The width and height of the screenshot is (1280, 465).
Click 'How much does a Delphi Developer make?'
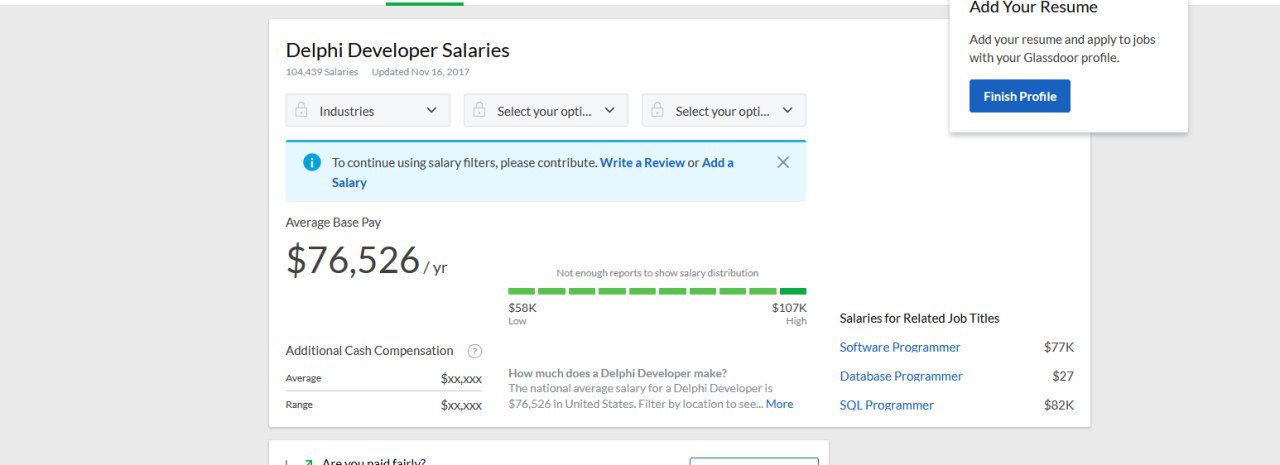click(x=618, y=373)
